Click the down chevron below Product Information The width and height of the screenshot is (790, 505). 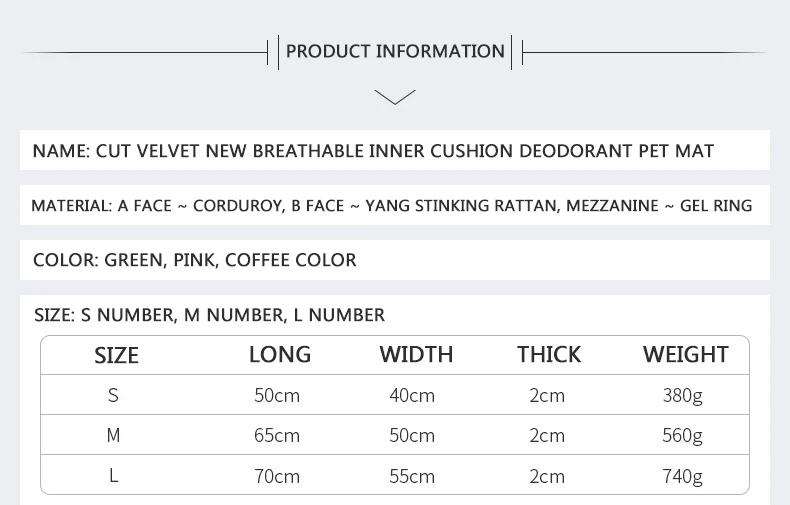coord(395,97)
